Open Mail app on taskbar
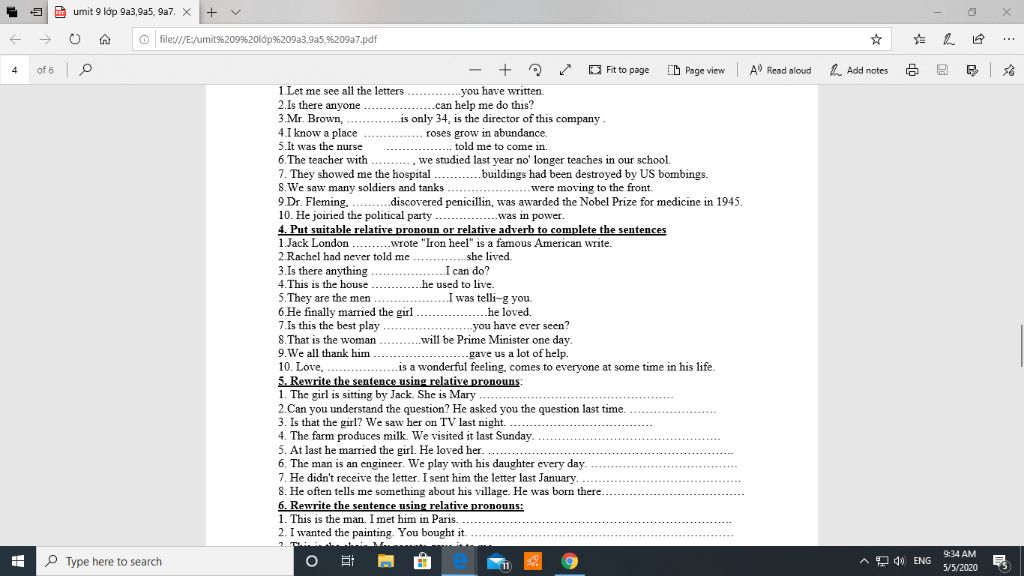This screenshot has width=1024, height=576. 497,561
